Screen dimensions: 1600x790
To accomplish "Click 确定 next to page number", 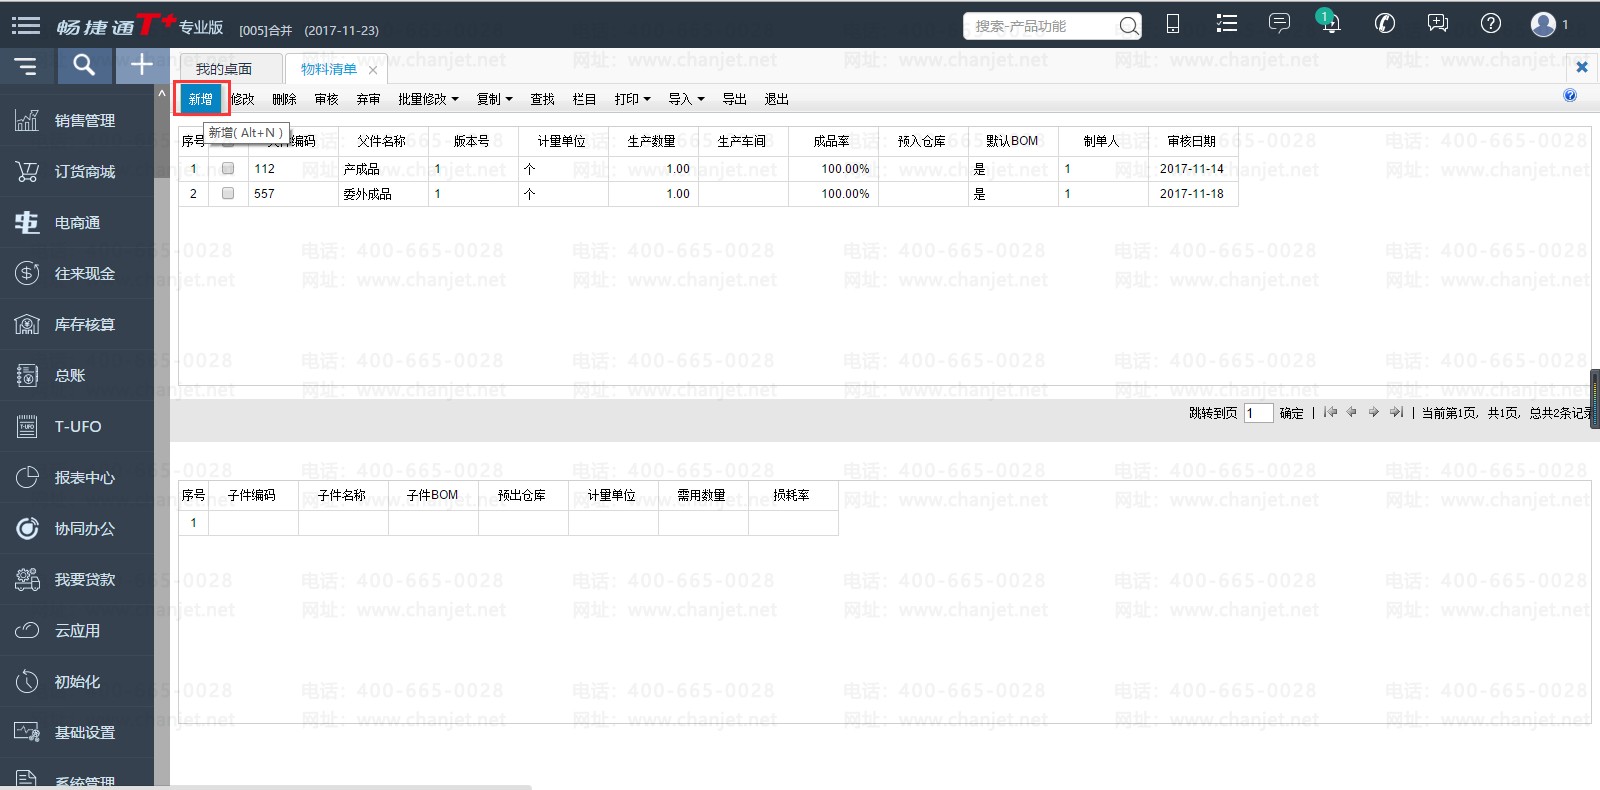I will click(x=1291, y=413).
